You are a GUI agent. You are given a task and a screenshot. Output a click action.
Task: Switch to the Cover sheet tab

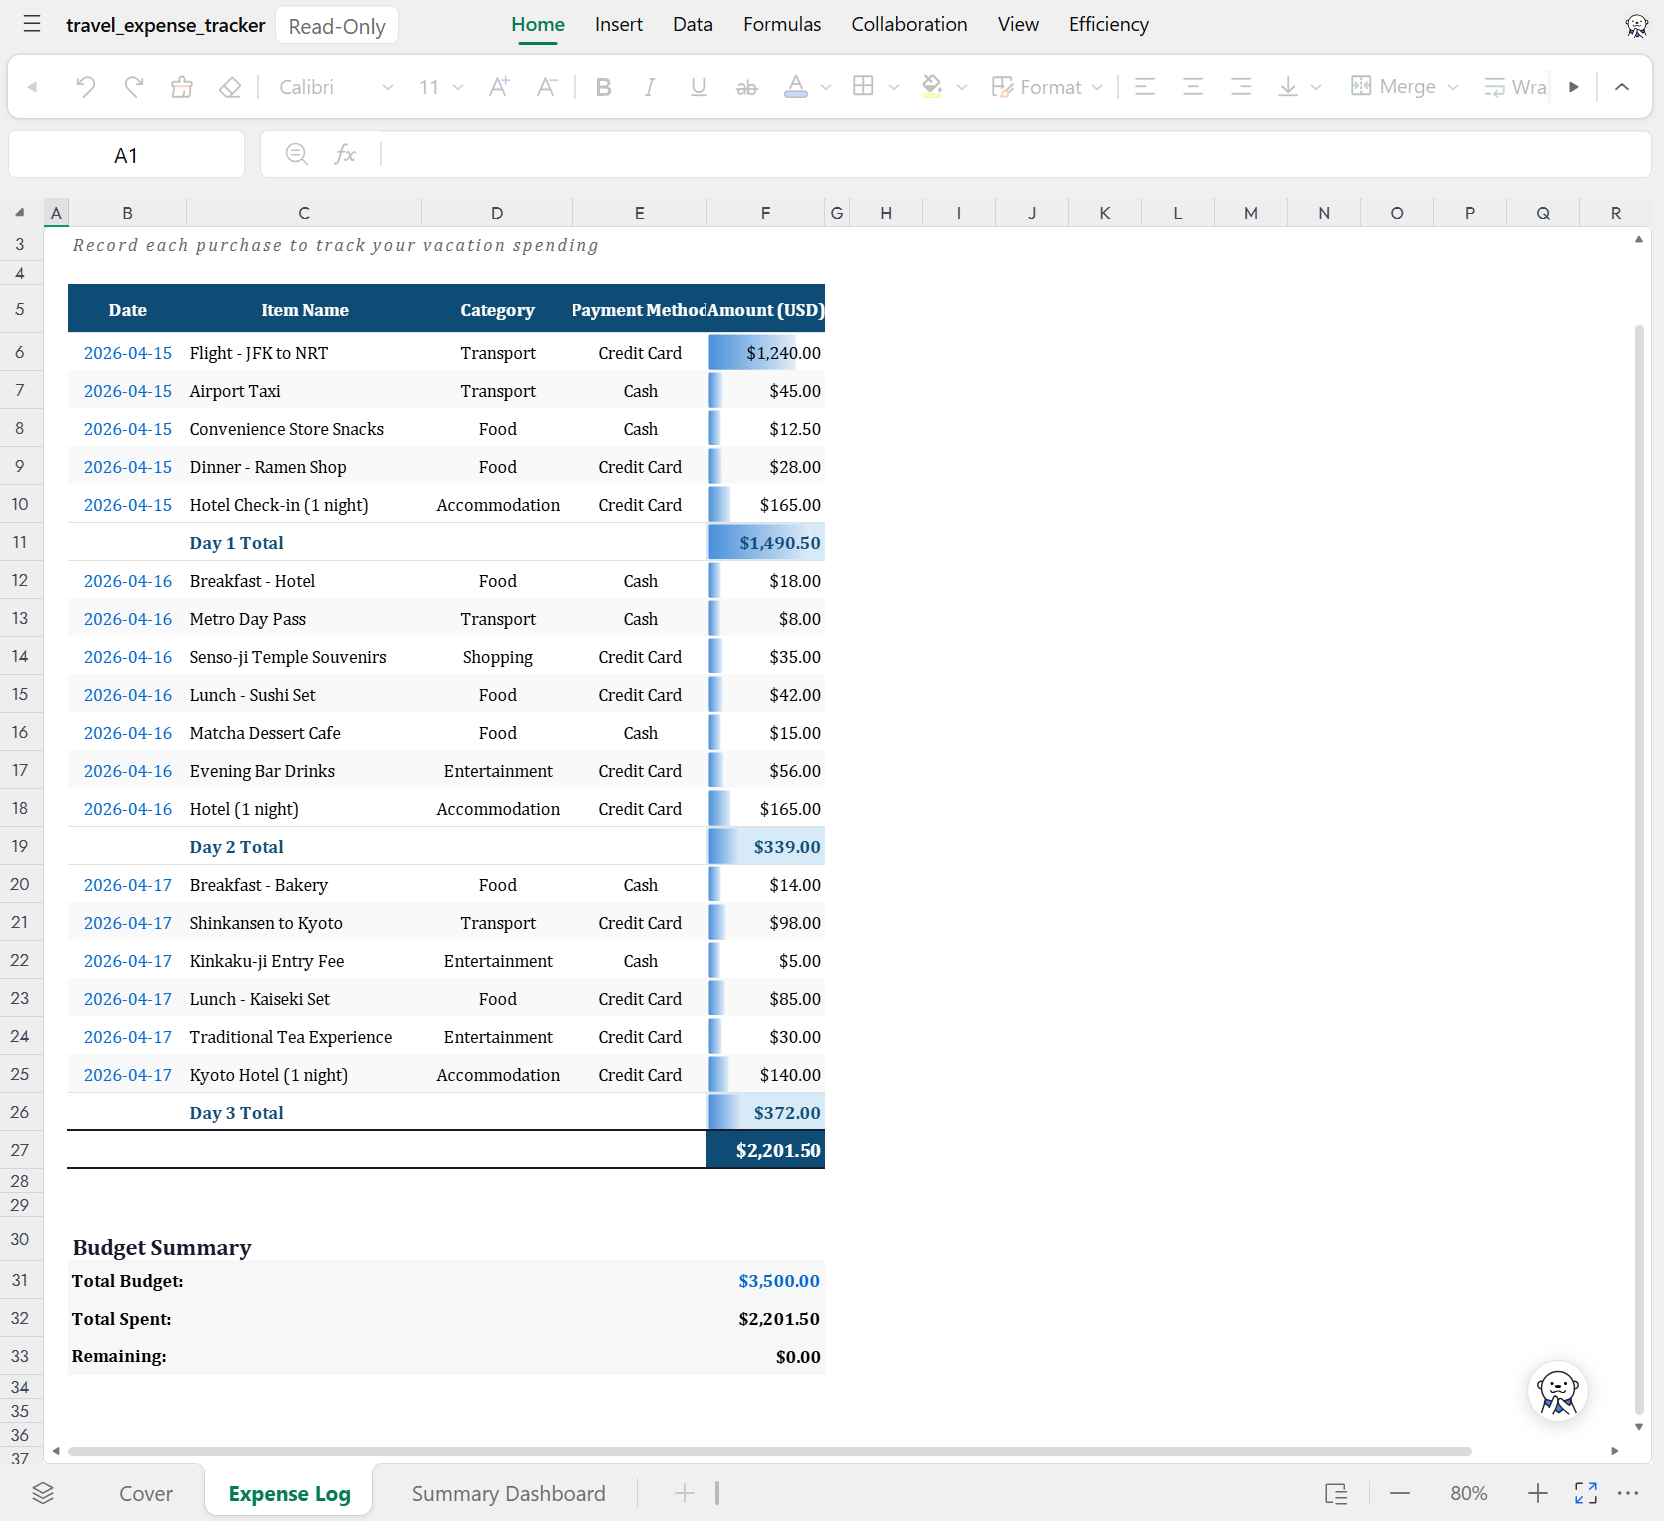[x=146, y=1493]
